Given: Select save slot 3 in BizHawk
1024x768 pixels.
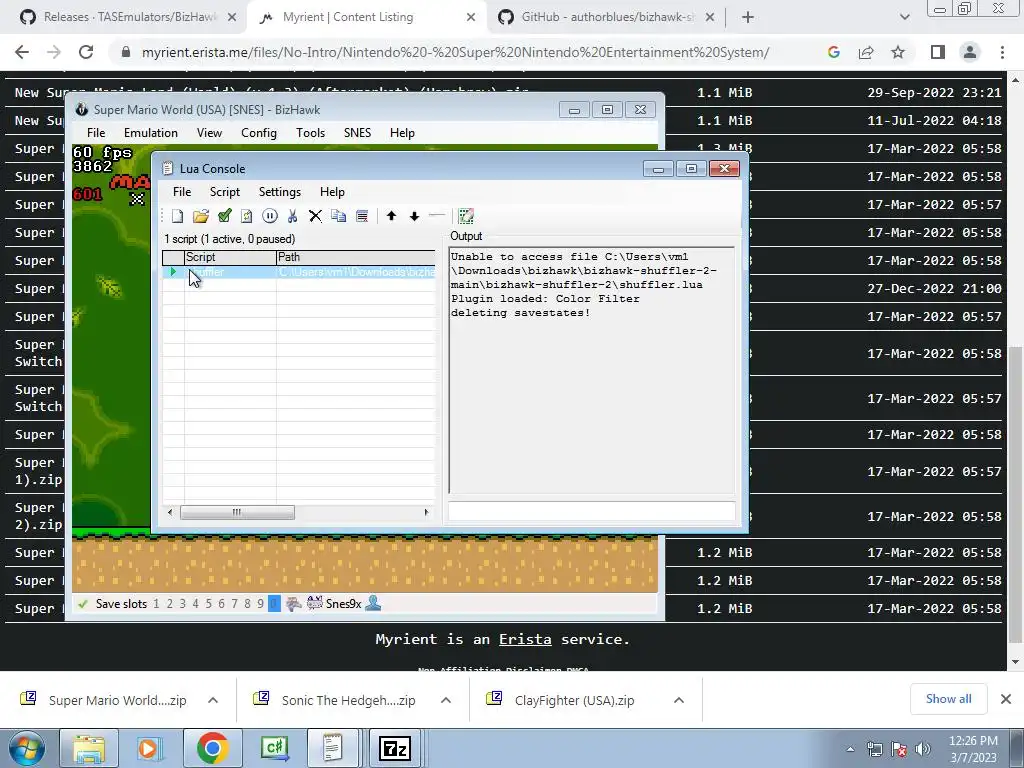Looking at the screenshot, I should (182, 604).
